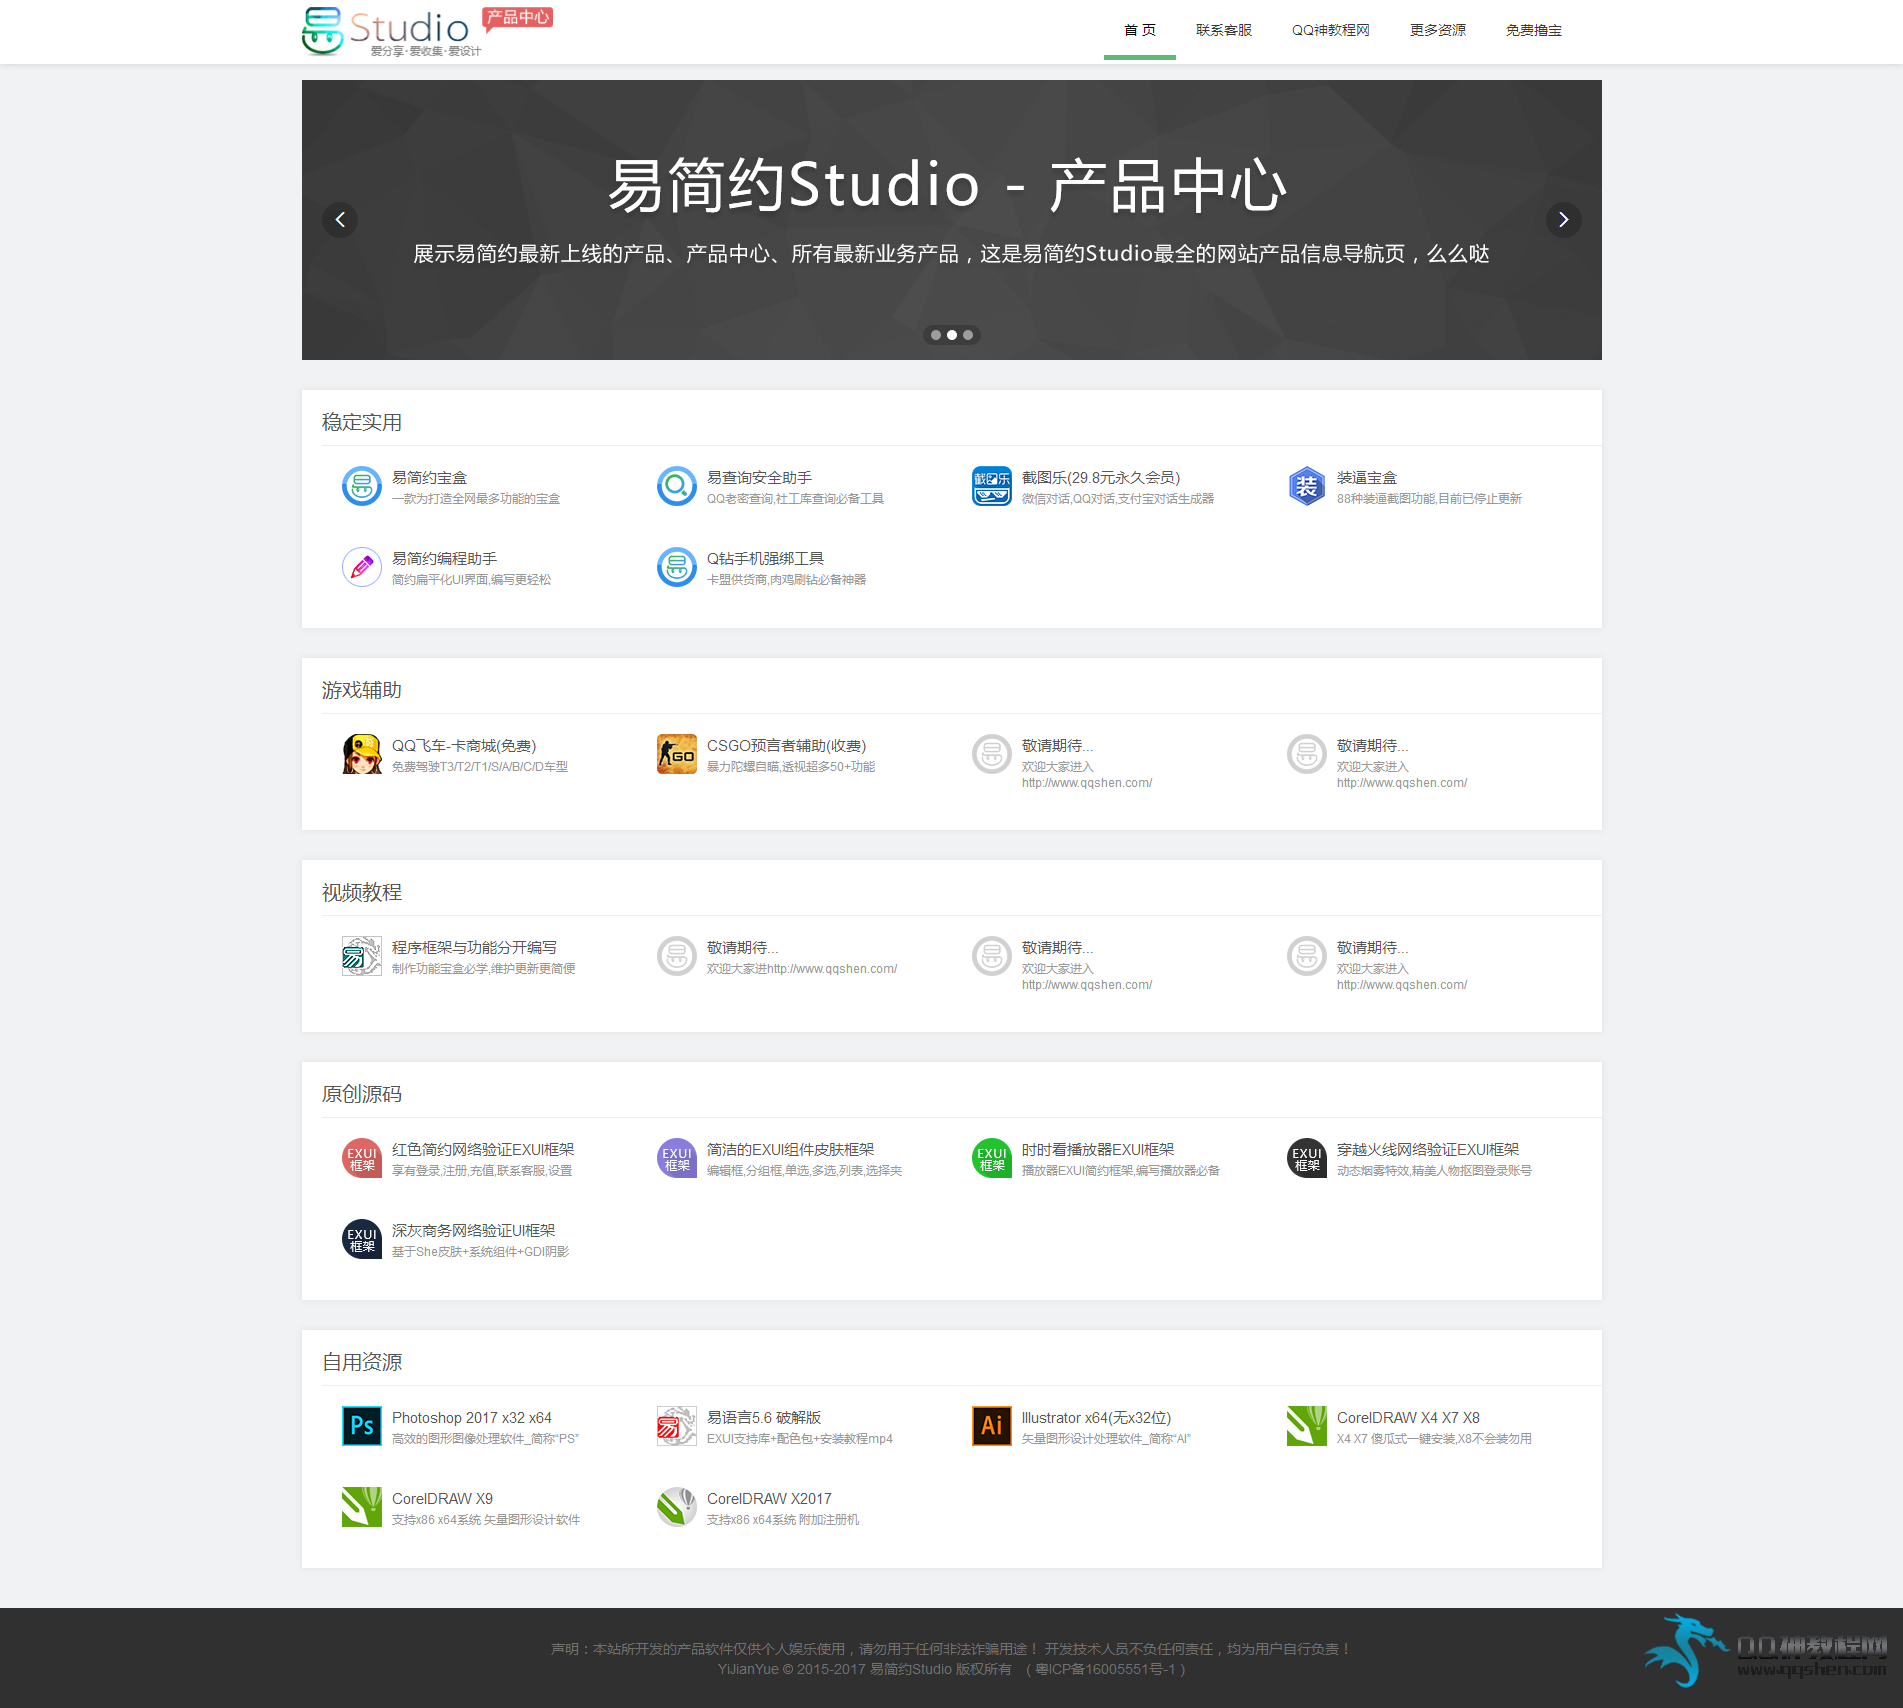
Task: Open the 易简约编程助手 pencil icon
Action: 362,568
